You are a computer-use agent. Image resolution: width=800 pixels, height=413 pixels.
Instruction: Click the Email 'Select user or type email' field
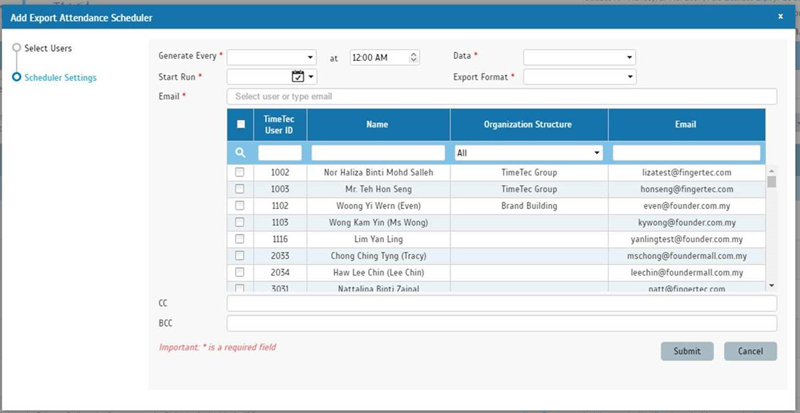502,96
